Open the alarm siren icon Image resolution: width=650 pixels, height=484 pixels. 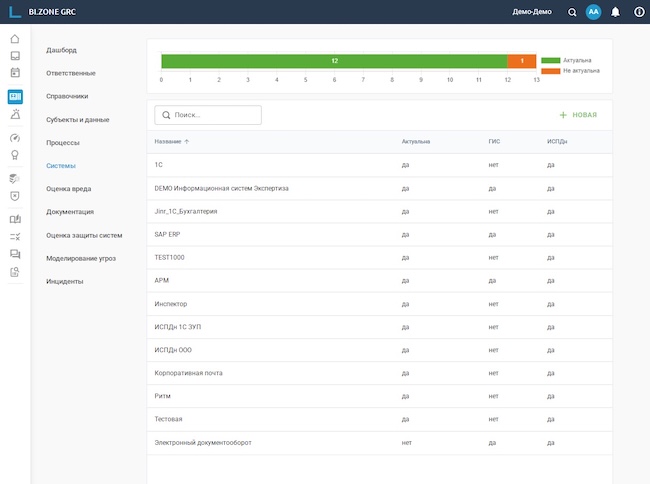pos(15,114)
